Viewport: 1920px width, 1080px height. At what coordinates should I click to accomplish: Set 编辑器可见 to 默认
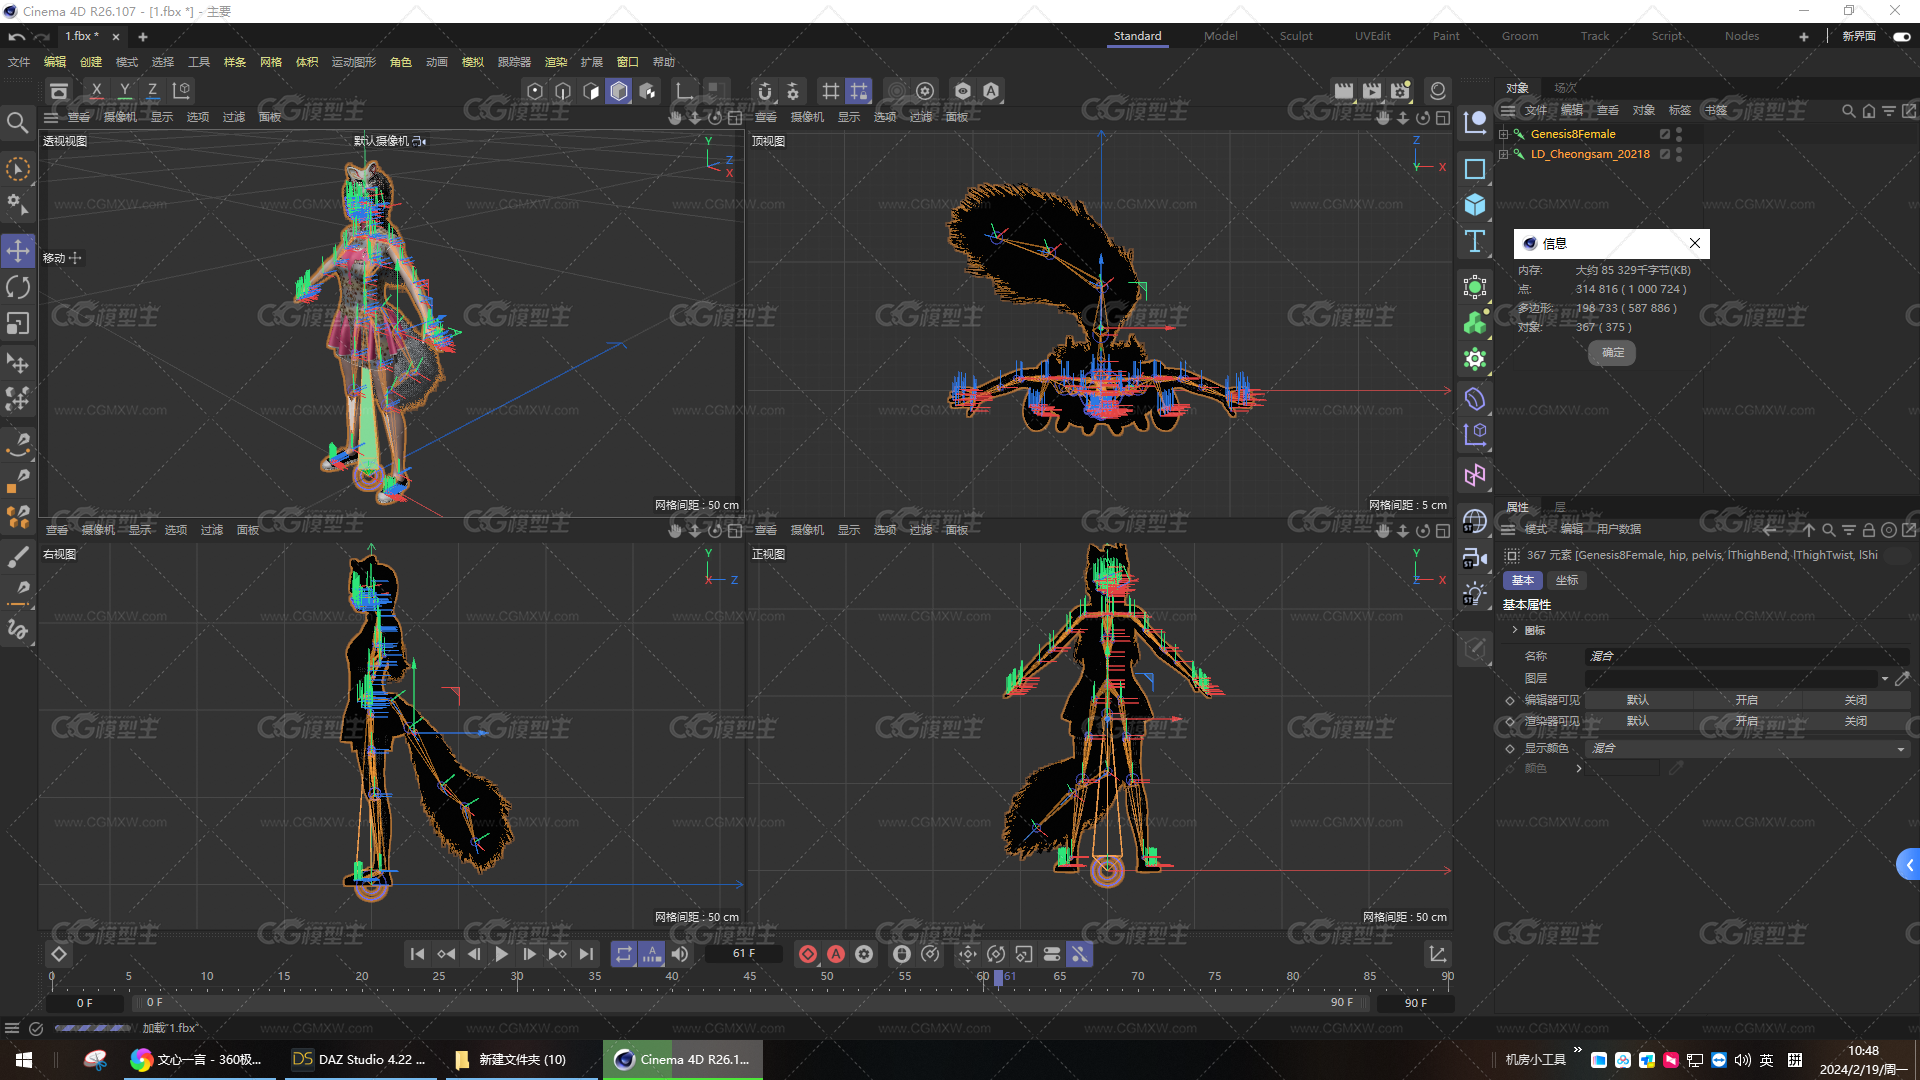(x=1638, y=700)
